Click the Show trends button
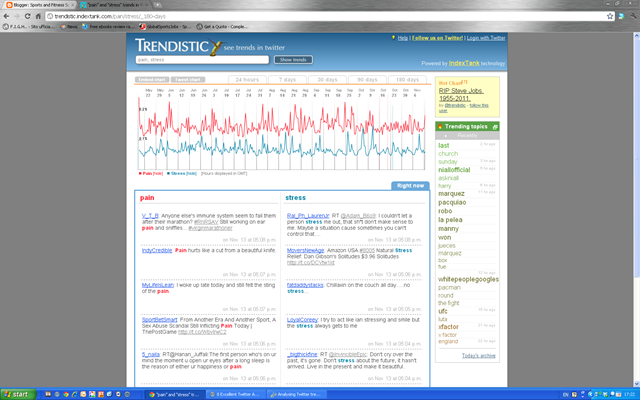This screenshot has height=400, width=640. tap(293, 60)
